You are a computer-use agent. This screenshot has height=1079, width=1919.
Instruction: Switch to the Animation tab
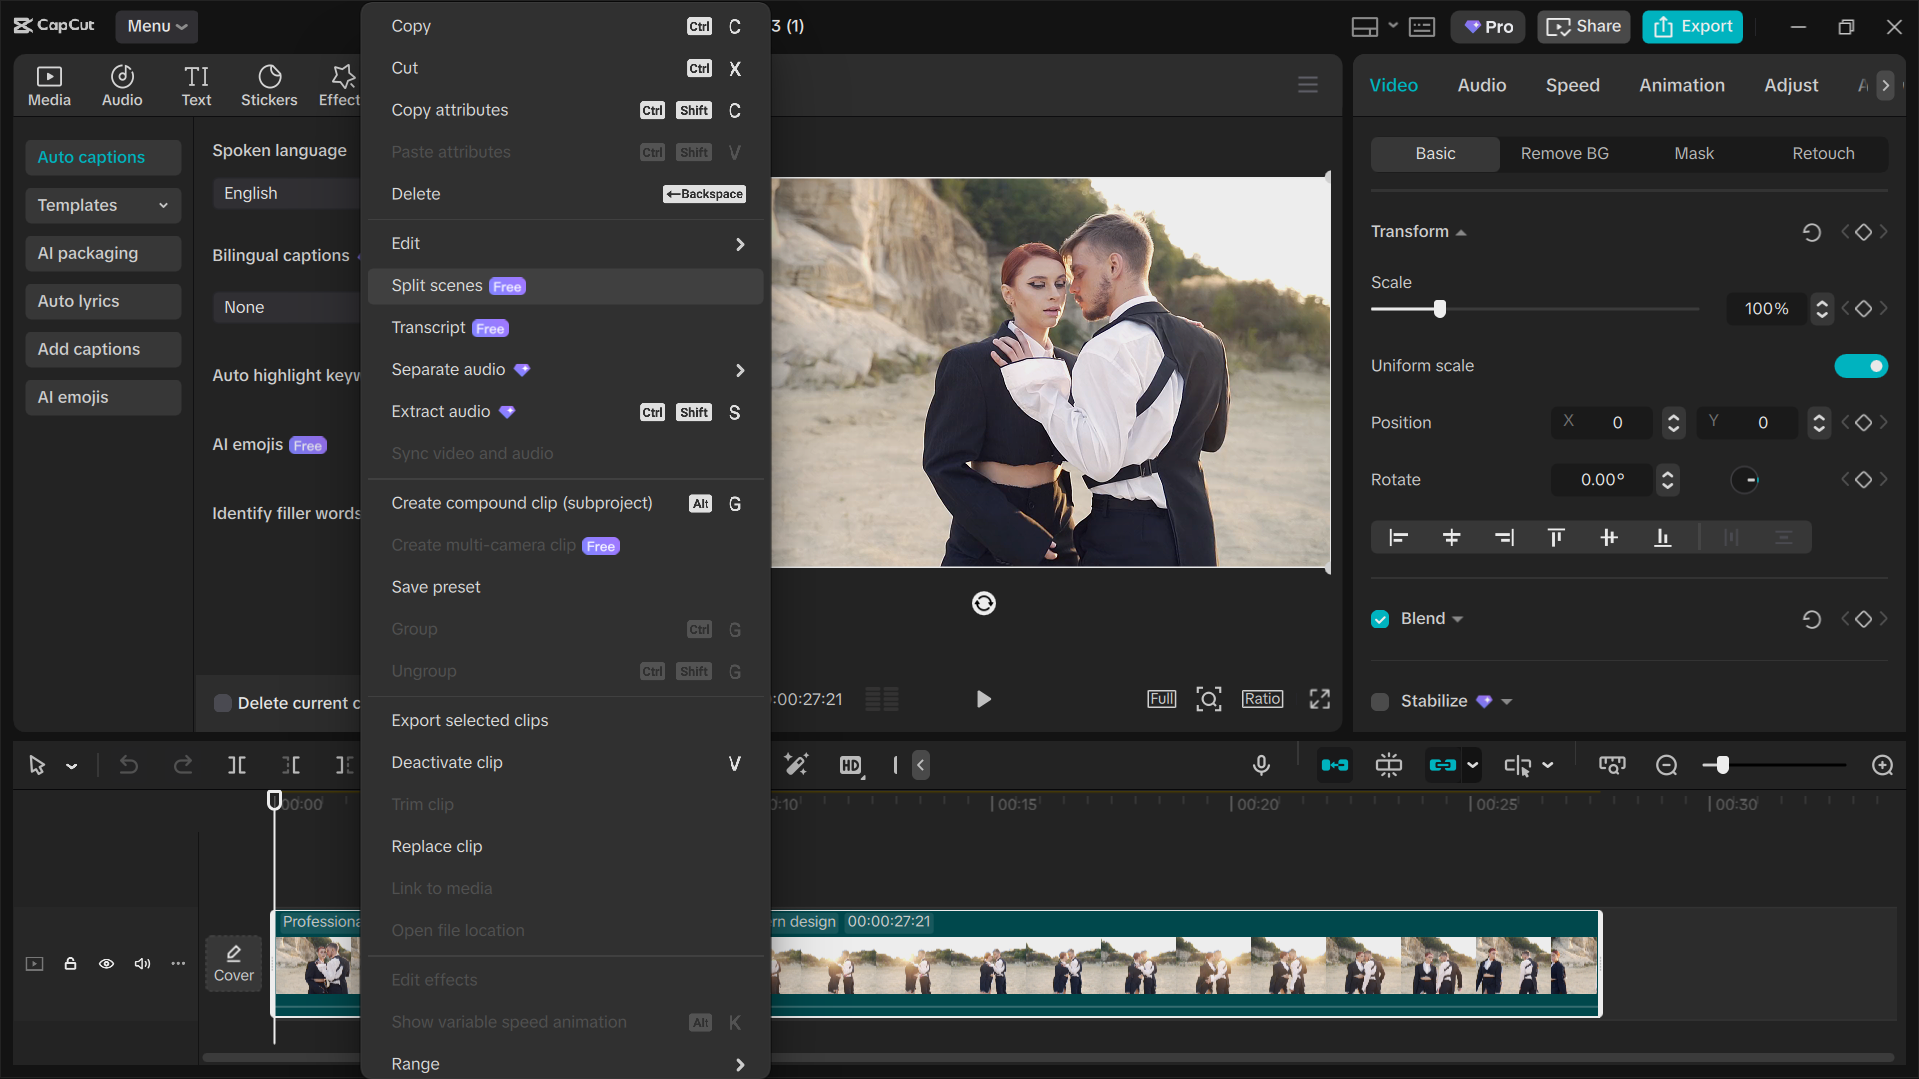point(1681,85)
